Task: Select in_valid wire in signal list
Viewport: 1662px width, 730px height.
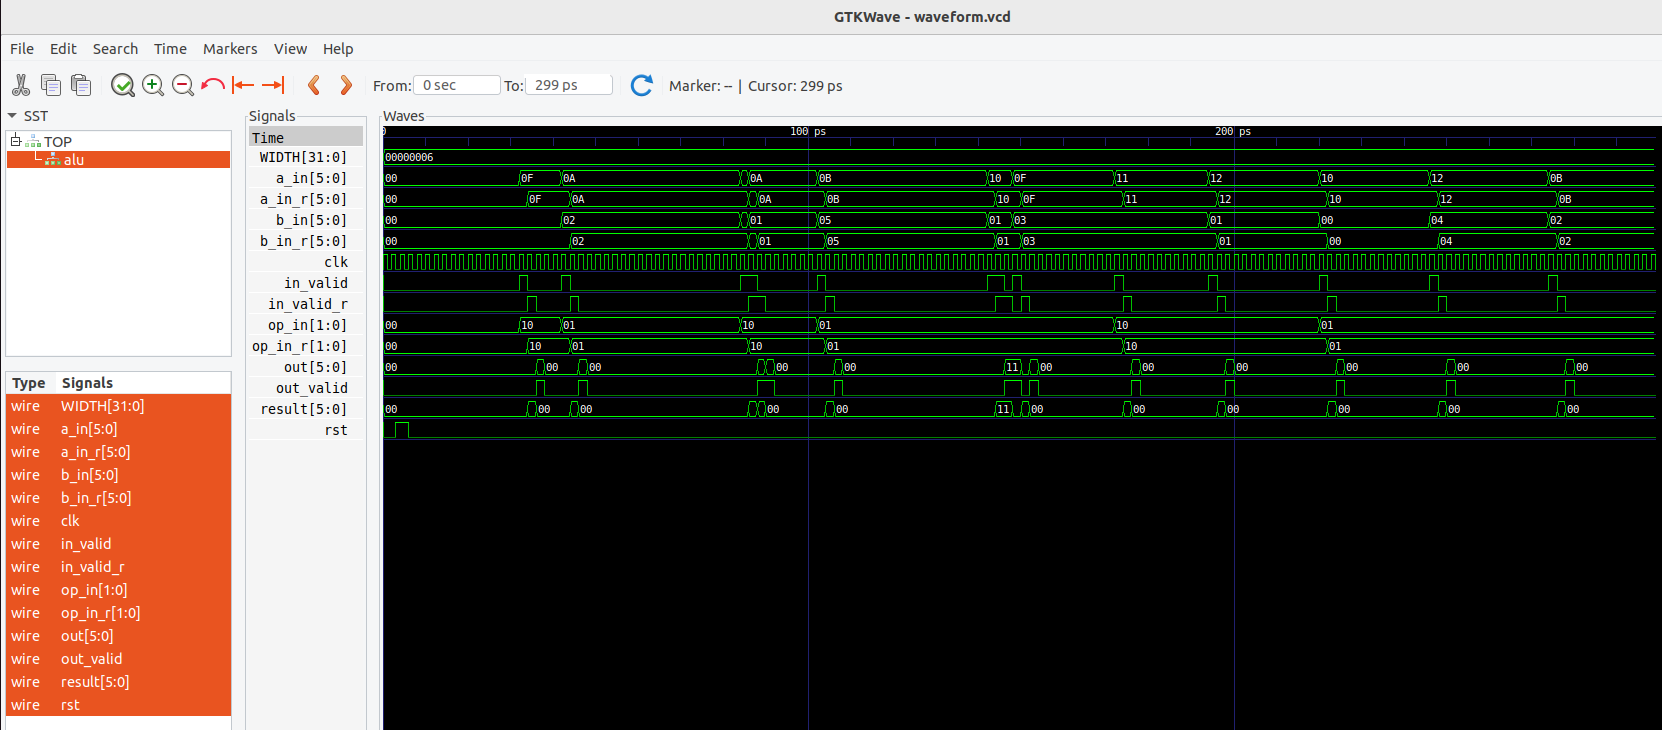Action: coord(119,544)
